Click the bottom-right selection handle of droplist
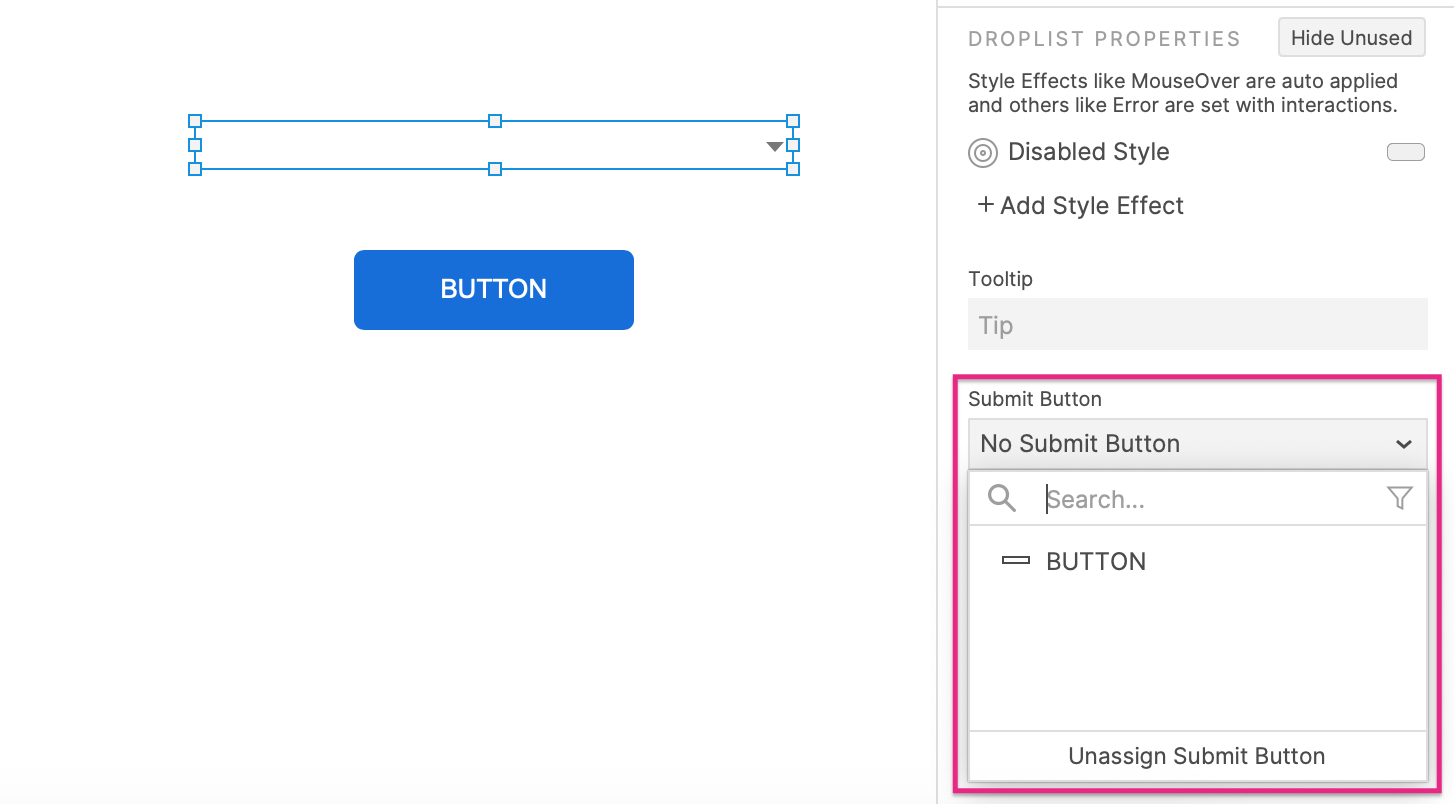 (x=793, y=169)
